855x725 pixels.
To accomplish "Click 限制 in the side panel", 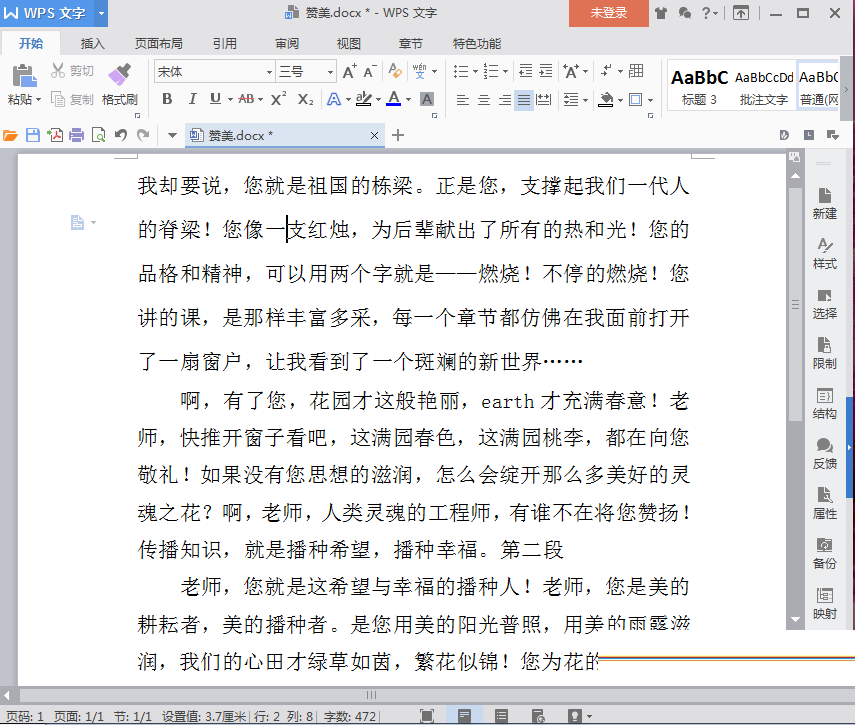I will point(824,354).
